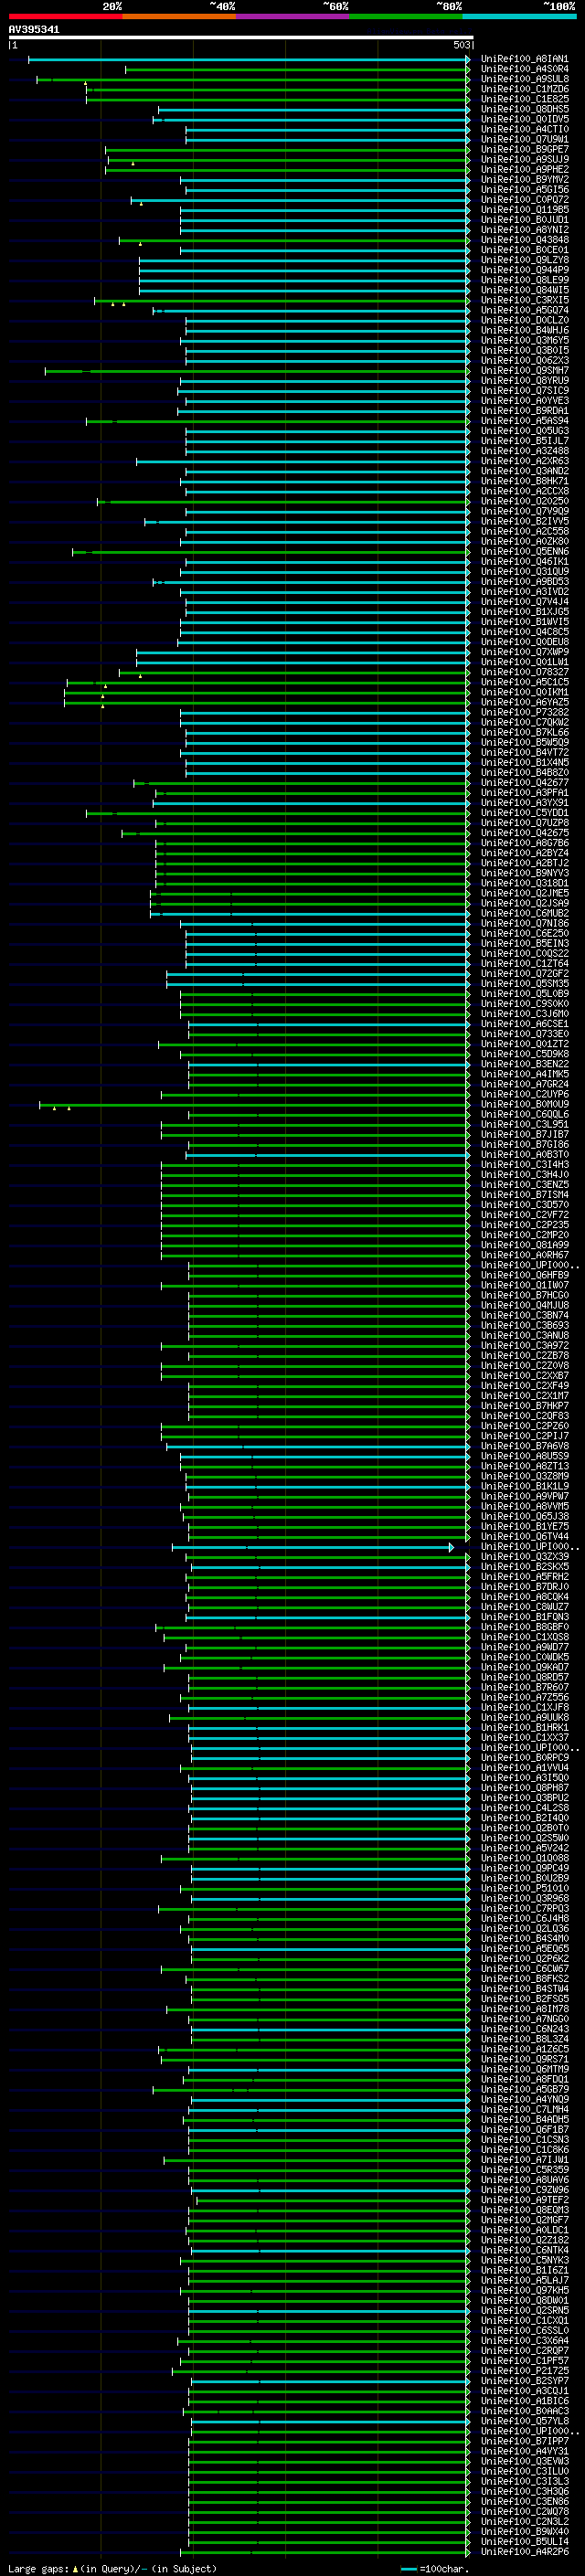Click the cyan alignment bar for UniRef100_A0B3T0
The image size is (585, 2576).
coord(327,1155)
